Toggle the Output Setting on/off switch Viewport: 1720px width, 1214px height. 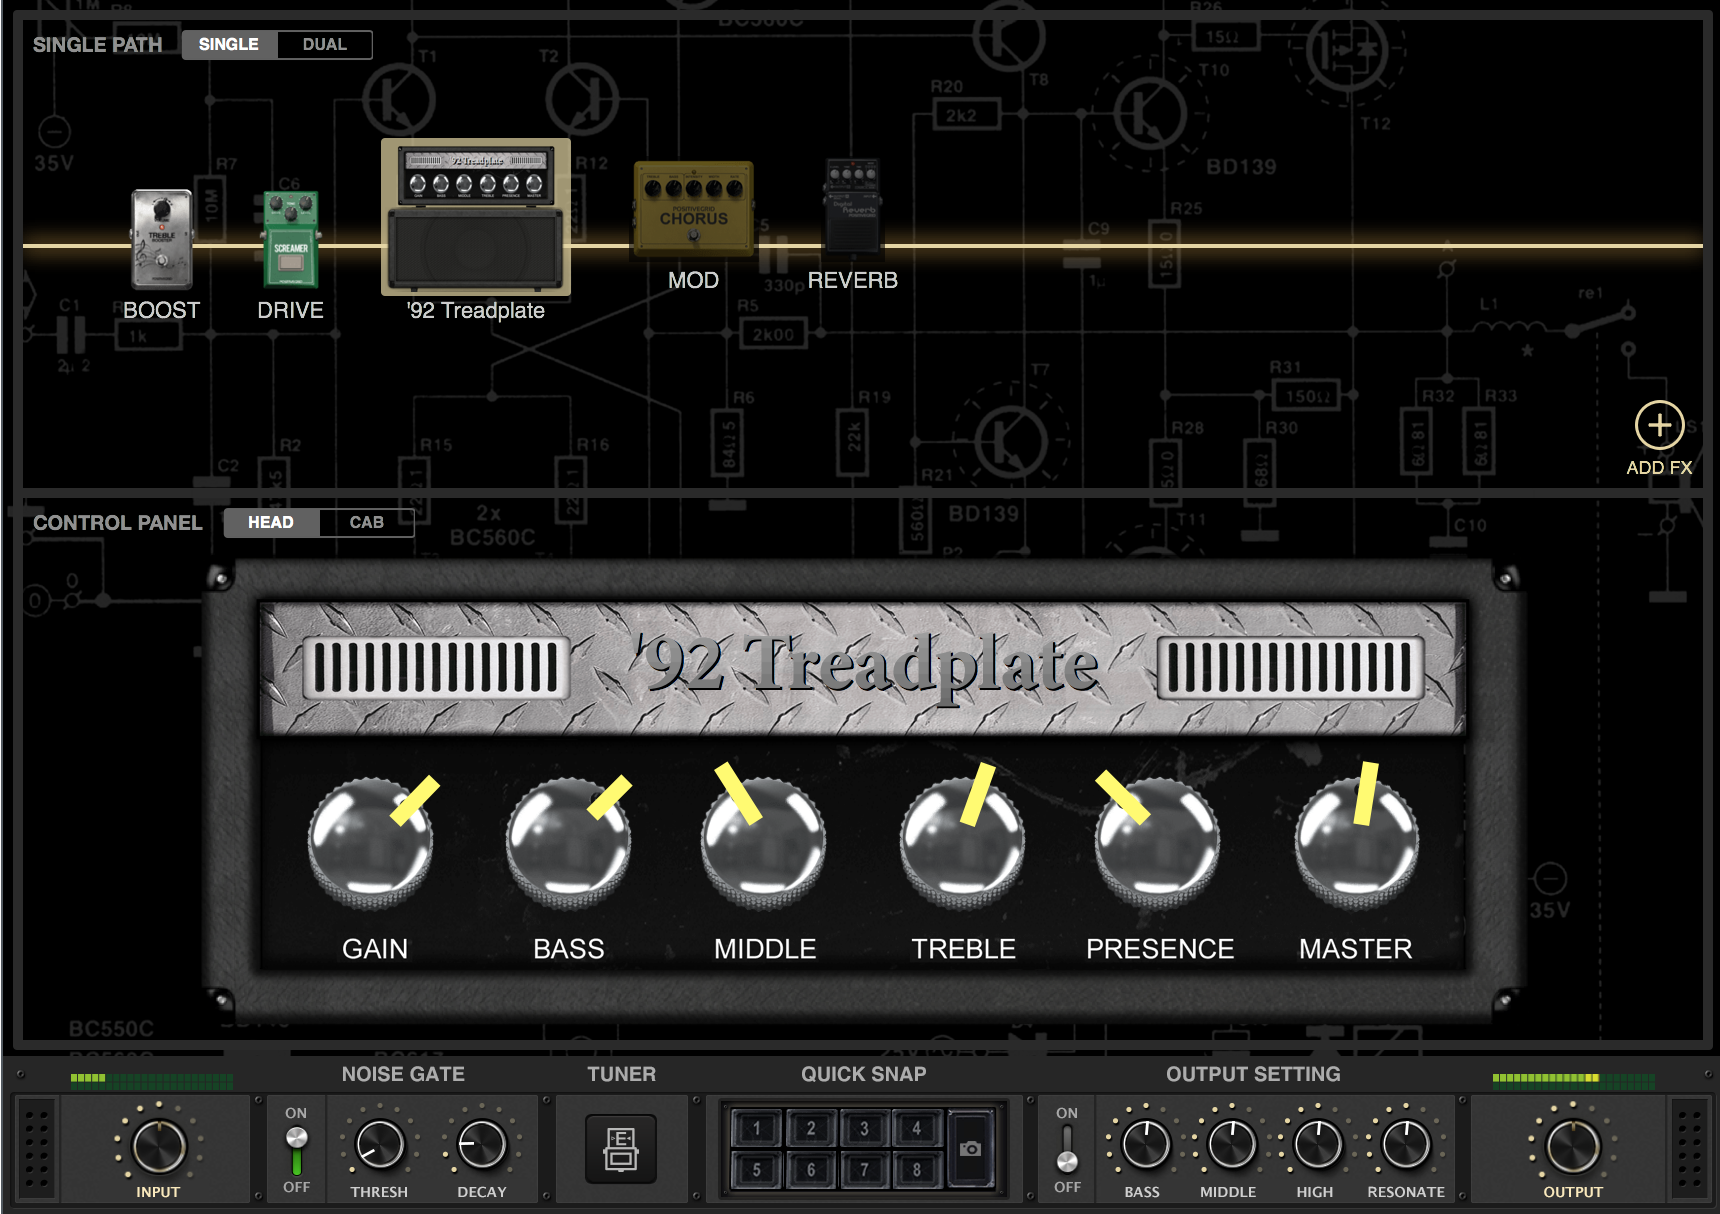click(x=1067, y=1150)
